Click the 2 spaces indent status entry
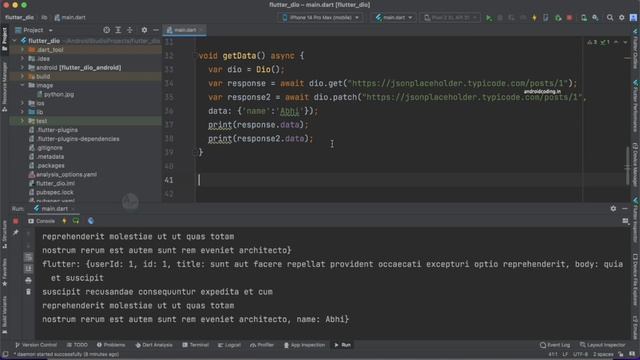This screenshot has width=640, height=360. click(x=603, y=354)
